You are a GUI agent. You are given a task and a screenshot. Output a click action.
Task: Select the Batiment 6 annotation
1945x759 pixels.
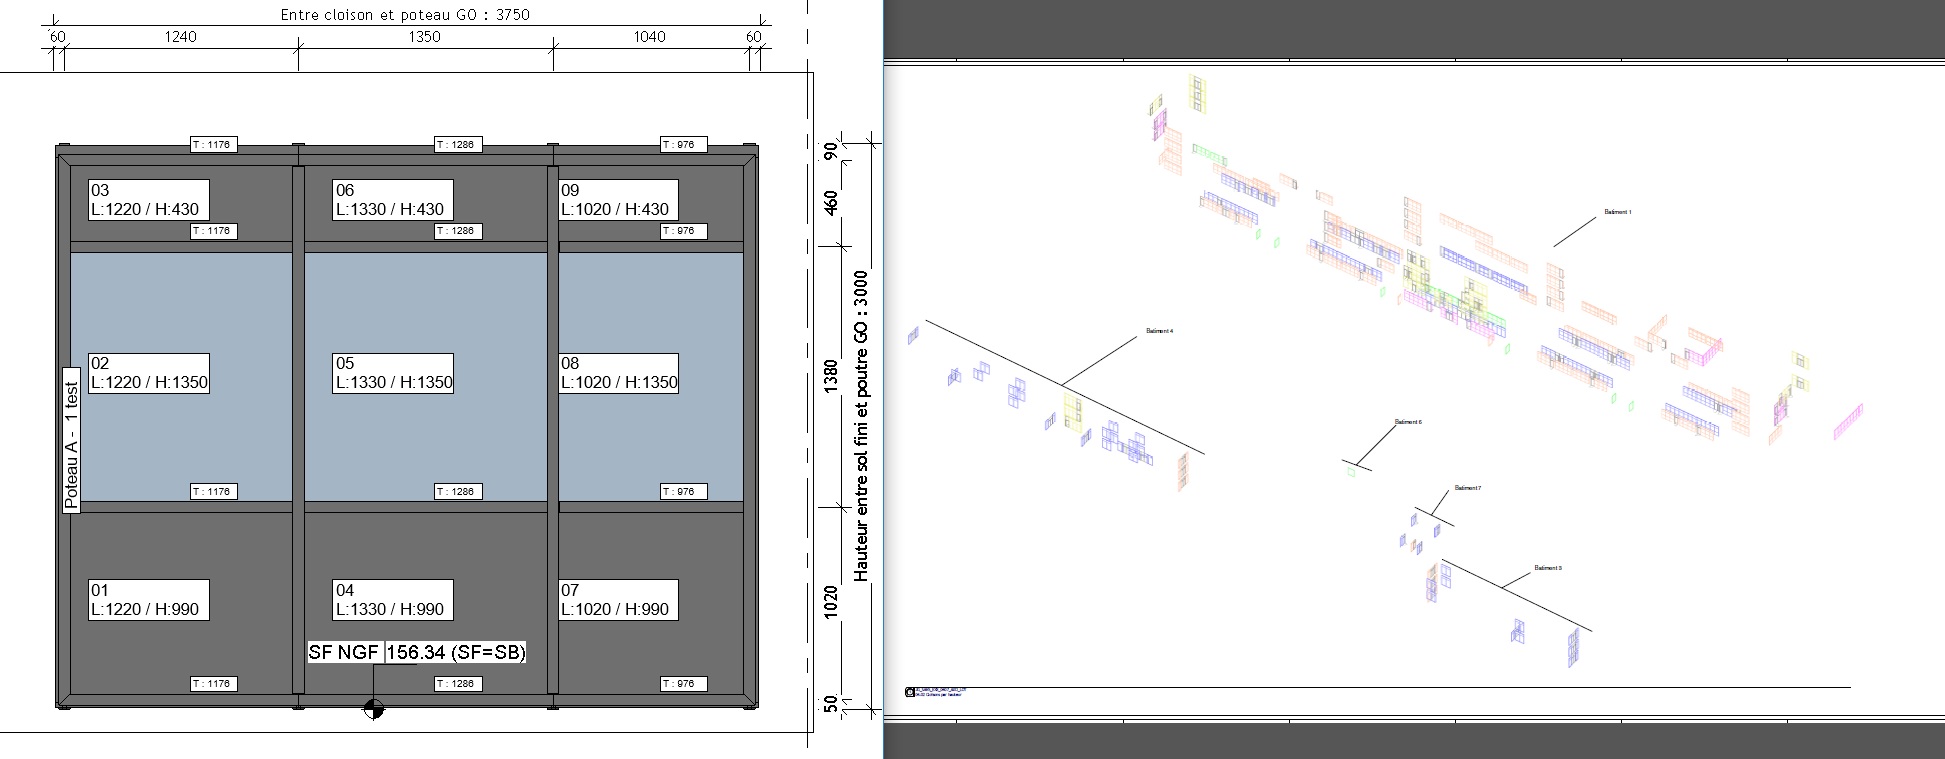pyautogui.click(x=1407, y=422)
